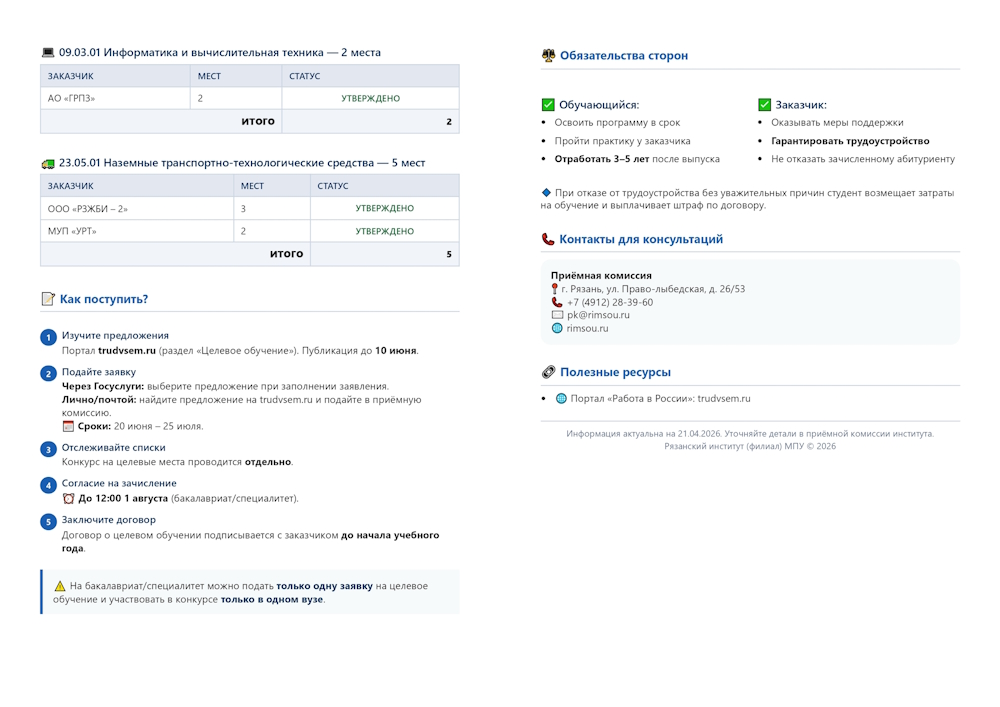
Task: Click the step 5 number badge
Action: [48, 522]
